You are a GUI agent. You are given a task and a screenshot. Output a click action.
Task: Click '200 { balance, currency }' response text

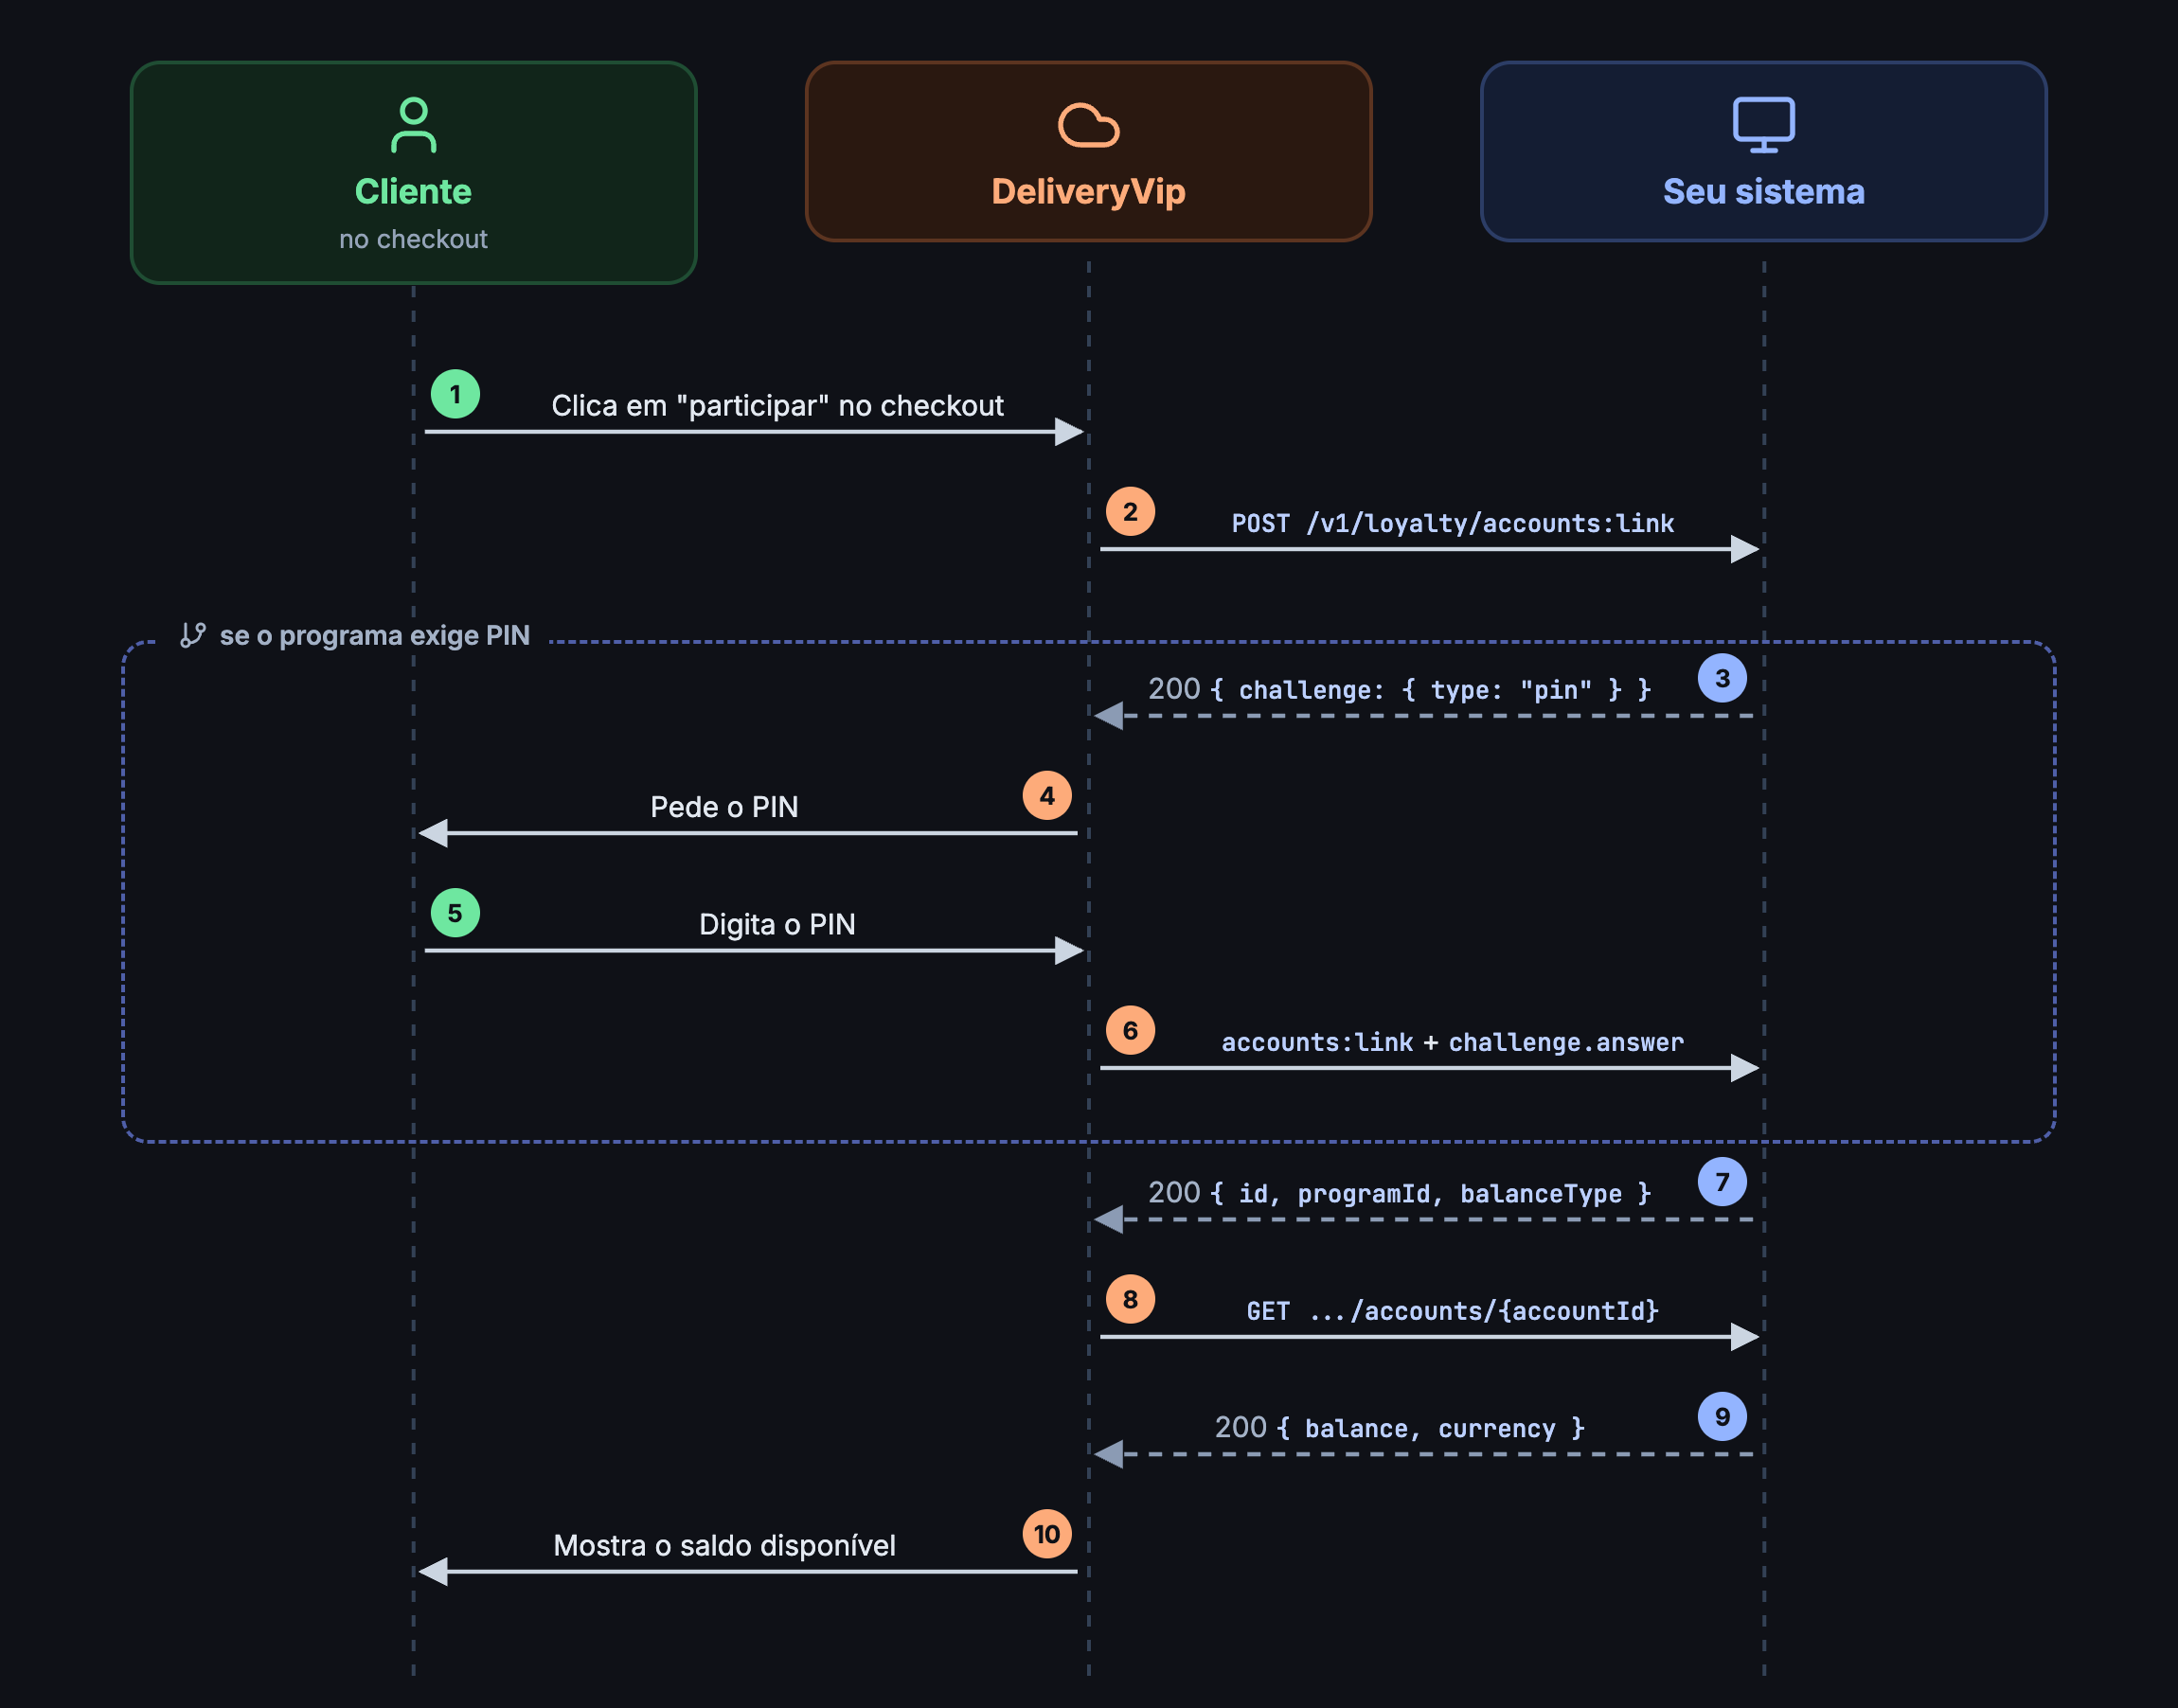(x=1399, y=1427)
